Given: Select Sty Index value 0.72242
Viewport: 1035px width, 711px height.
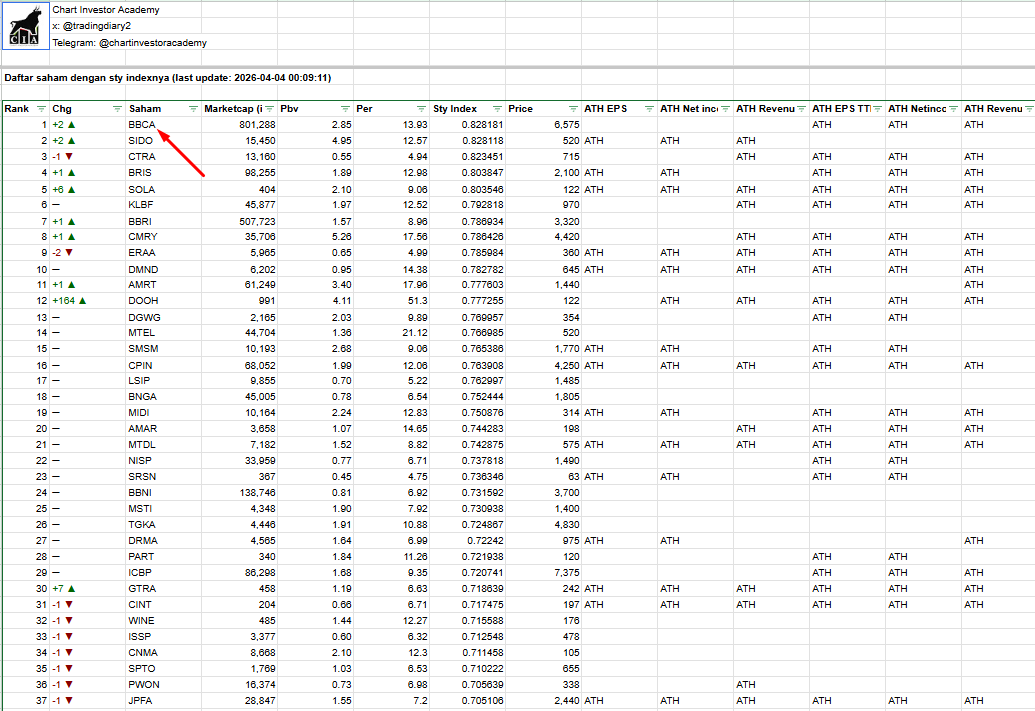Looking at the screenshot, I should [468, 540].
